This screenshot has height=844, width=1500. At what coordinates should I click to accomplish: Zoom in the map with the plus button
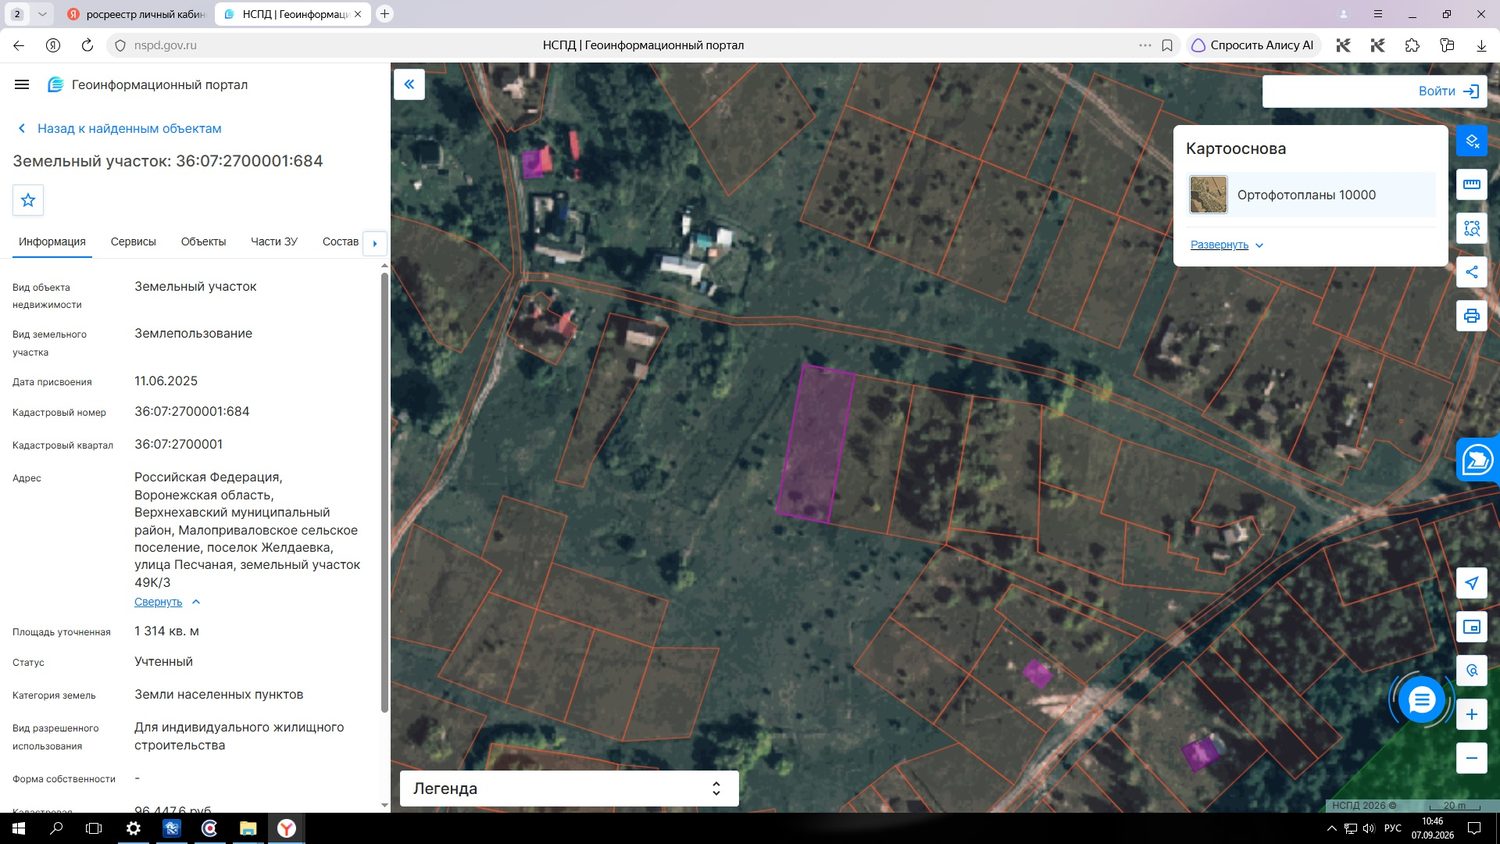pos(1472,714)
